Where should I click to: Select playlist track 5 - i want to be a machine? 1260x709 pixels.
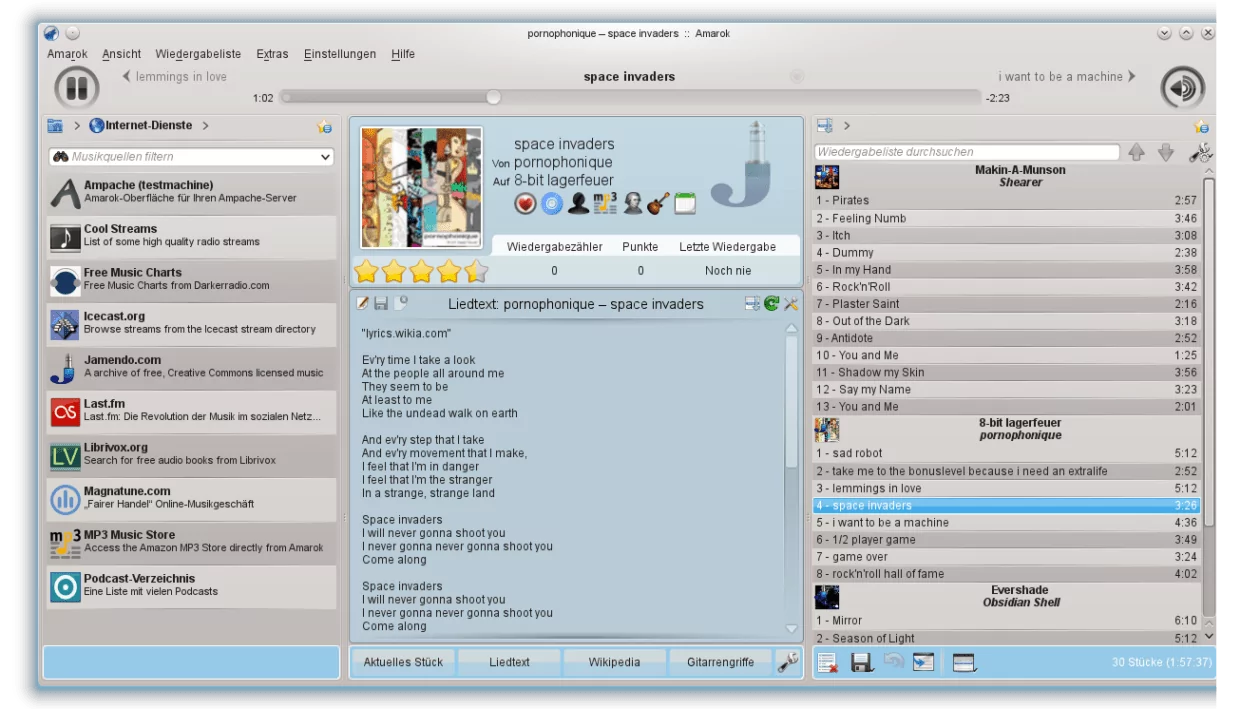1006,522
